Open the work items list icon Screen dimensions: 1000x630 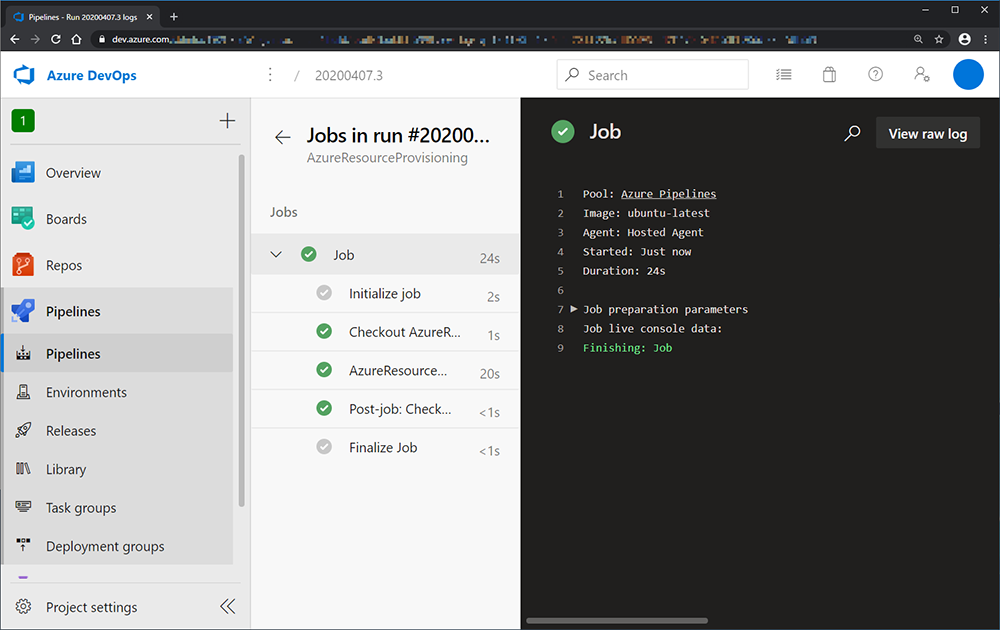(784, 75)
